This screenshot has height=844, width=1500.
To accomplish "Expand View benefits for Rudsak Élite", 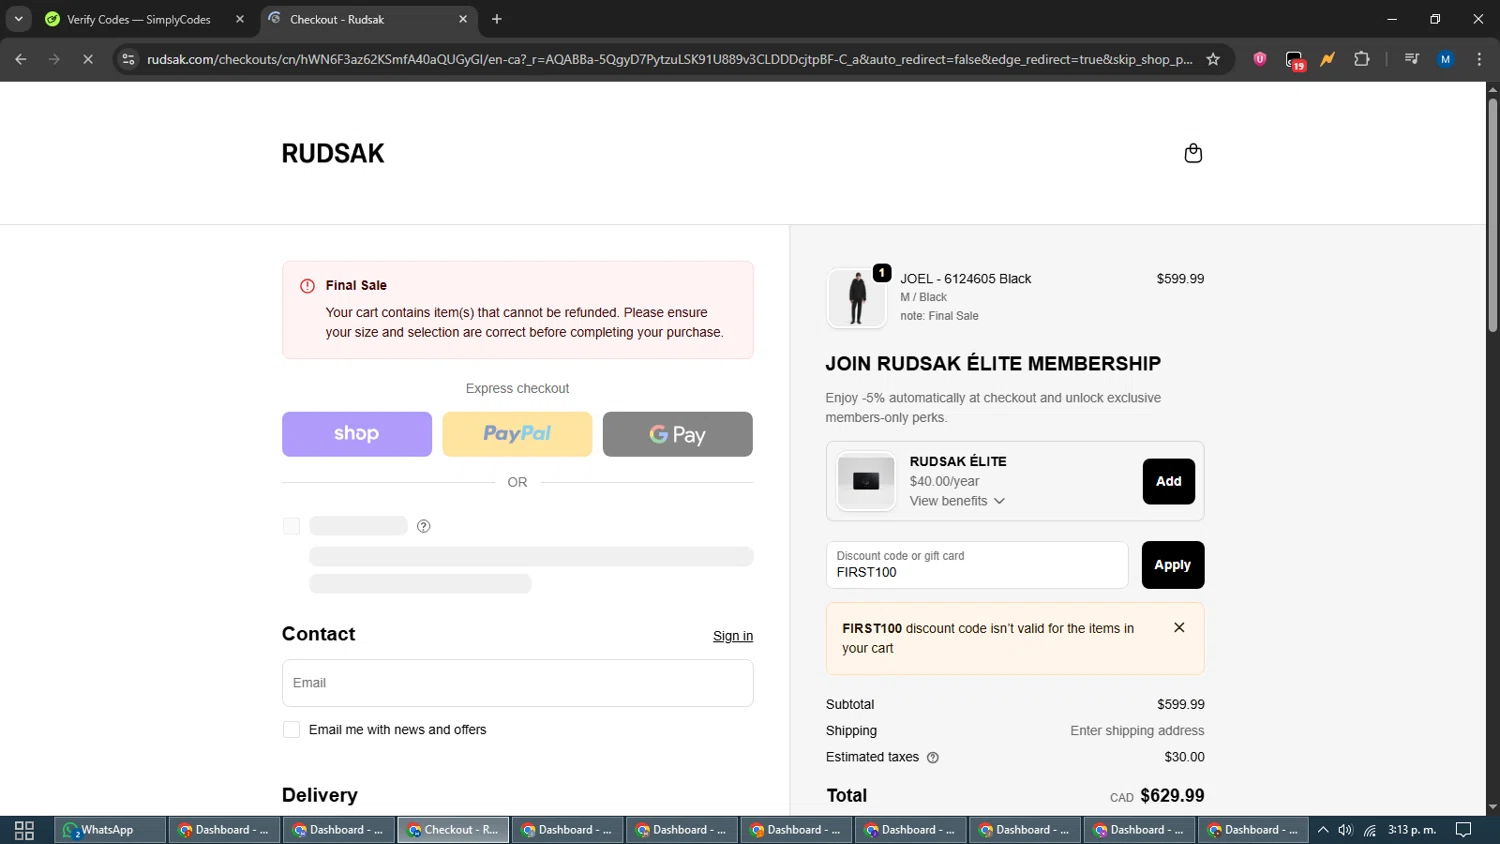I will pos(957,501).
